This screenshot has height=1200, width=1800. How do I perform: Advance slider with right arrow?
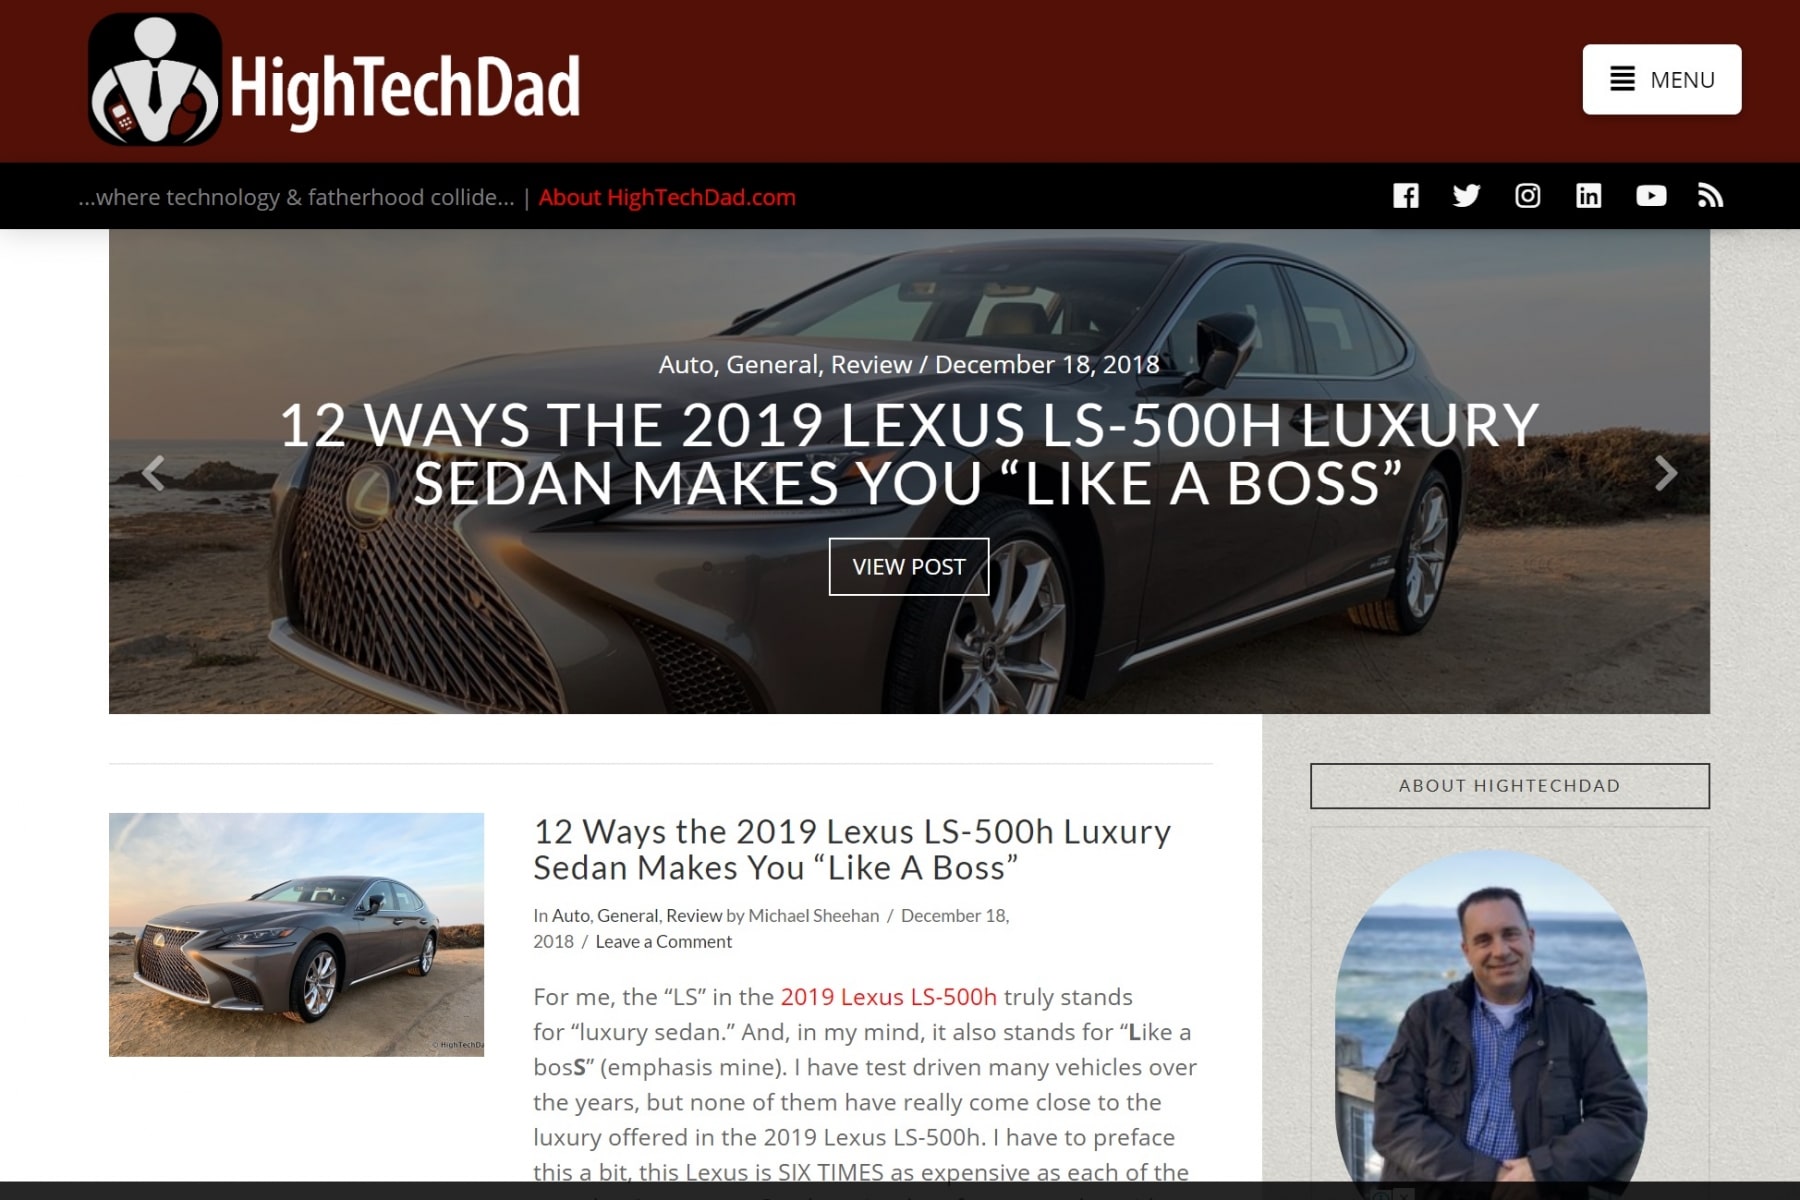(x=1665, y=473)
